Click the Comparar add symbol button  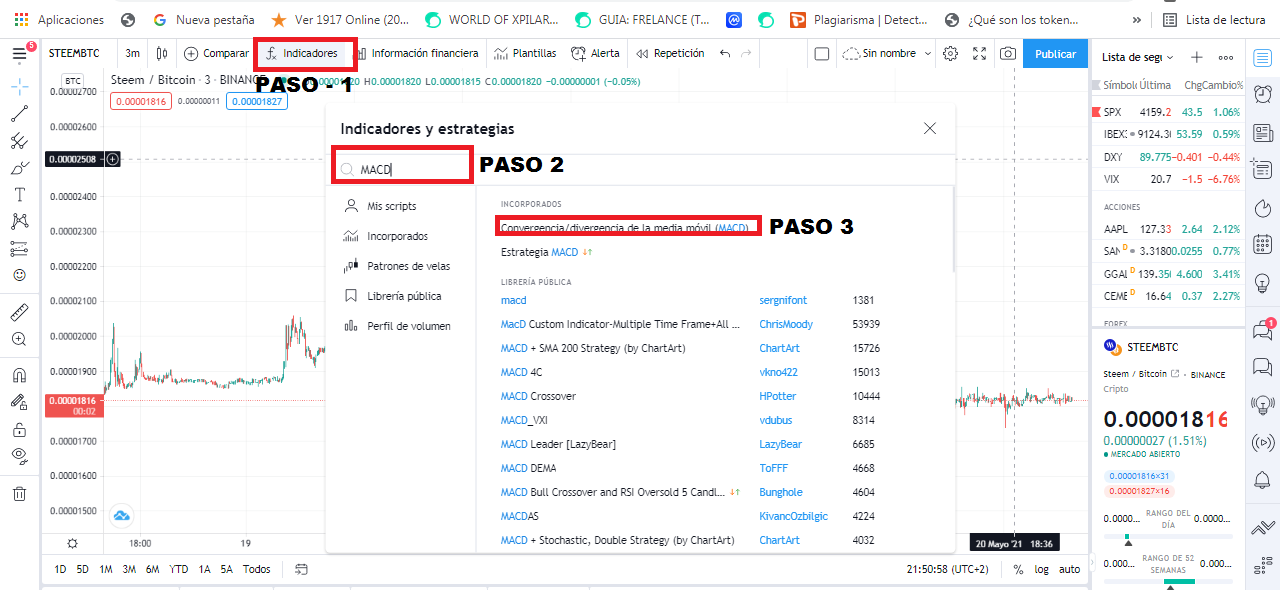pyautogui.click(x=216, y=53)
